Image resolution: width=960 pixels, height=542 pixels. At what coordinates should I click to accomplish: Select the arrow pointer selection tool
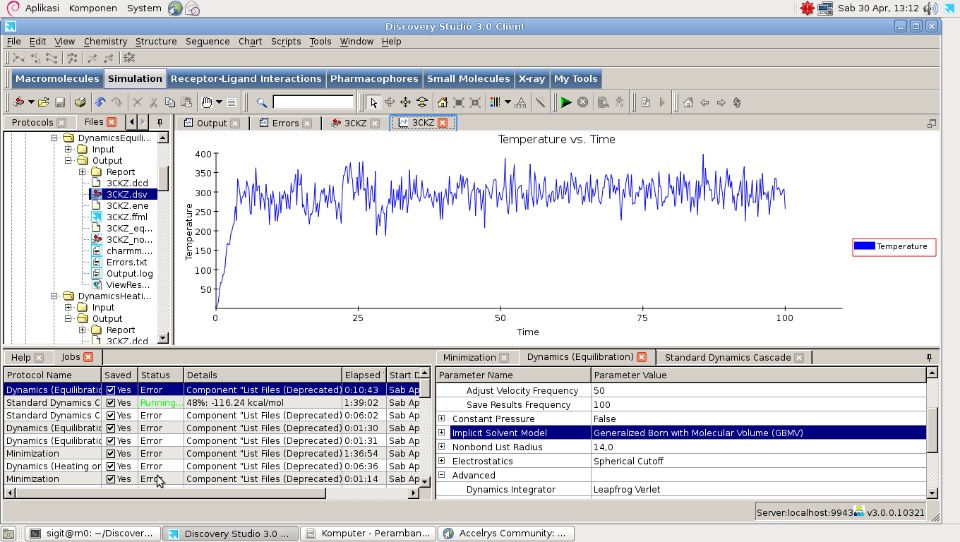[x=373, y=102]
